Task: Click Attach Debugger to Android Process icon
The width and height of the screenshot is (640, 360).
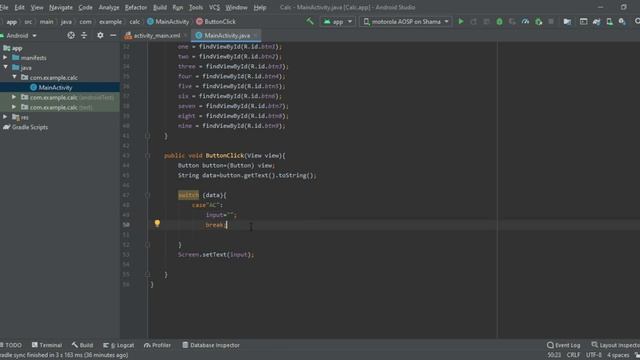Action: pos(538,22)
